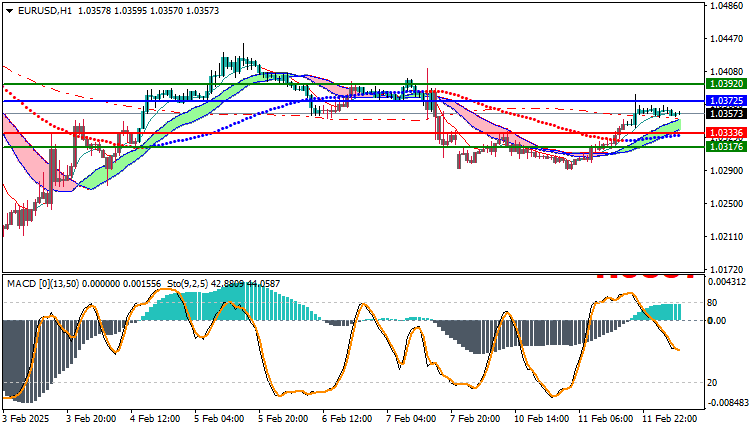Select the 3 Feb 20:00 time label
Screen dimensions: 750x430
coord(91,419)
